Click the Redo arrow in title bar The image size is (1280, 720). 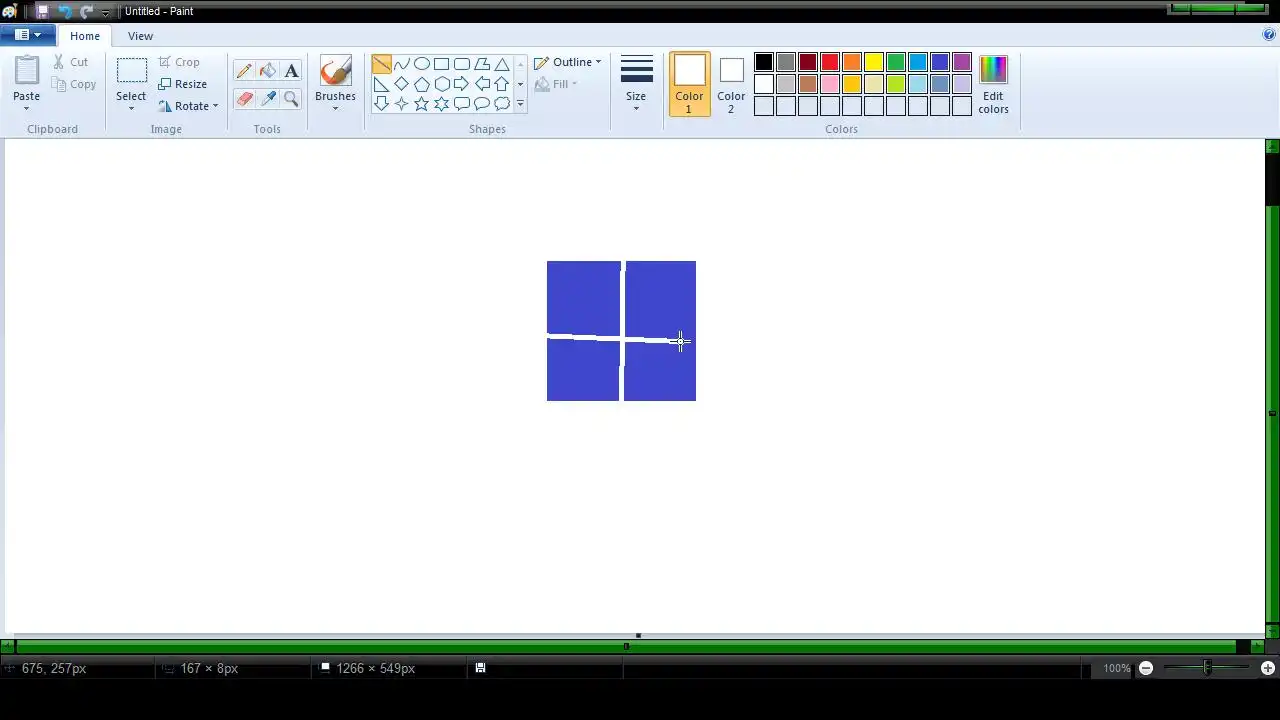coord(86,11)
